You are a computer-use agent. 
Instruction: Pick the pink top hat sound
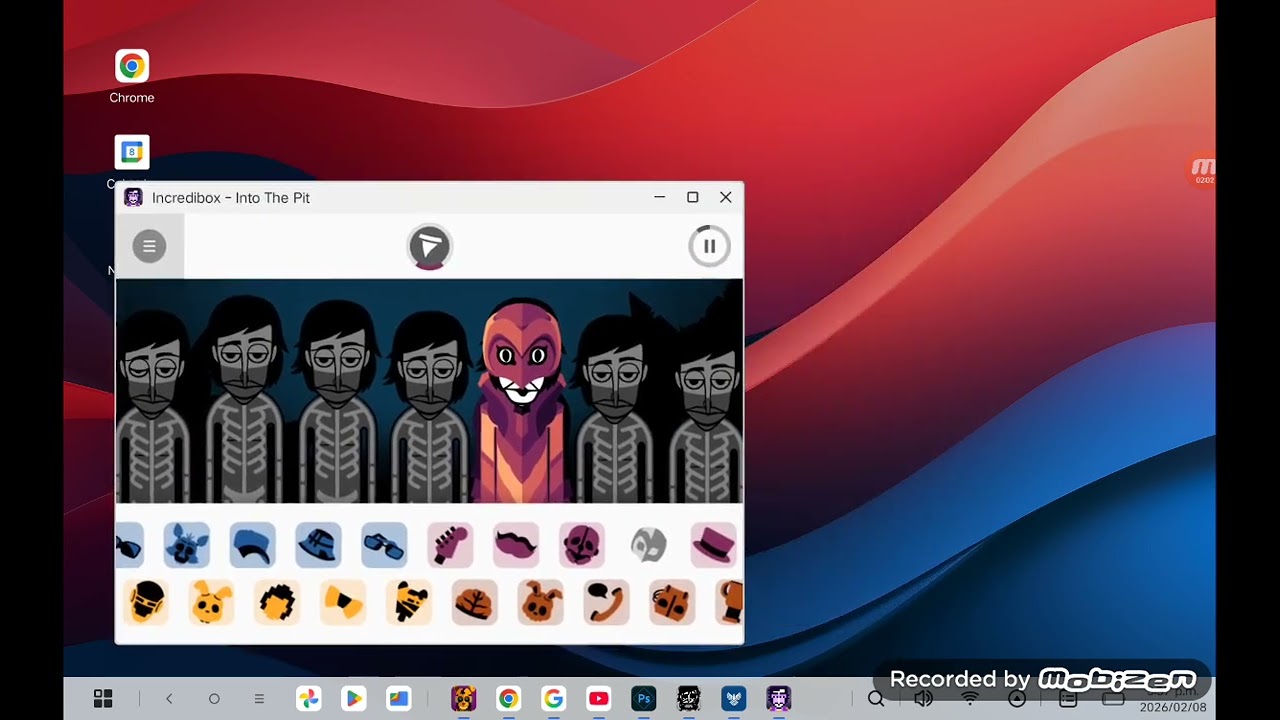[x=713, y=545]
